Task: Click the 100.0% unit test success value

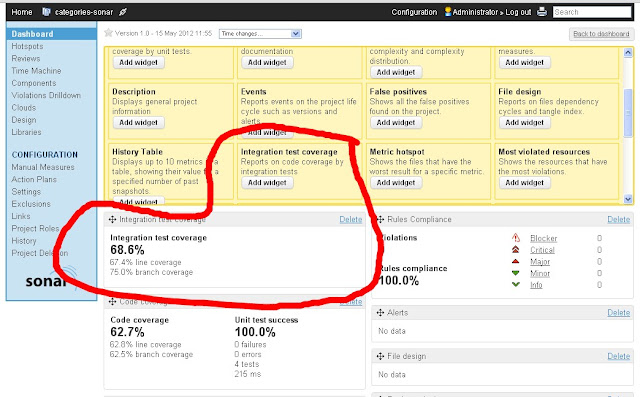Action: [255, 332]
